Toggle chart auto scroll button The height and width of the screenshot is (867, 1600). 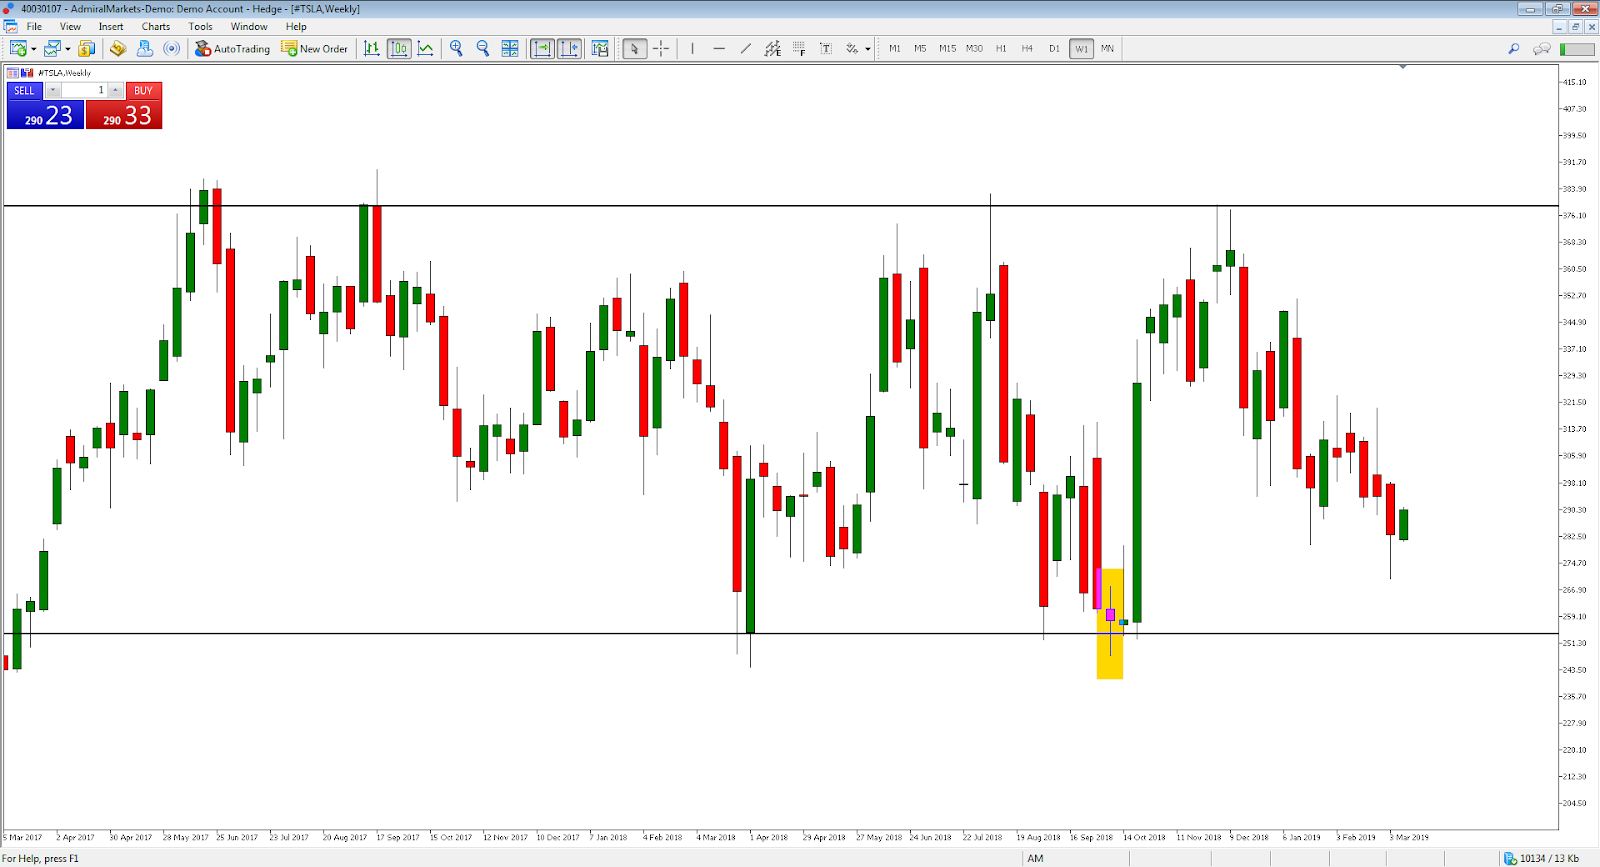pyautogui.click(x=542, y=48)
